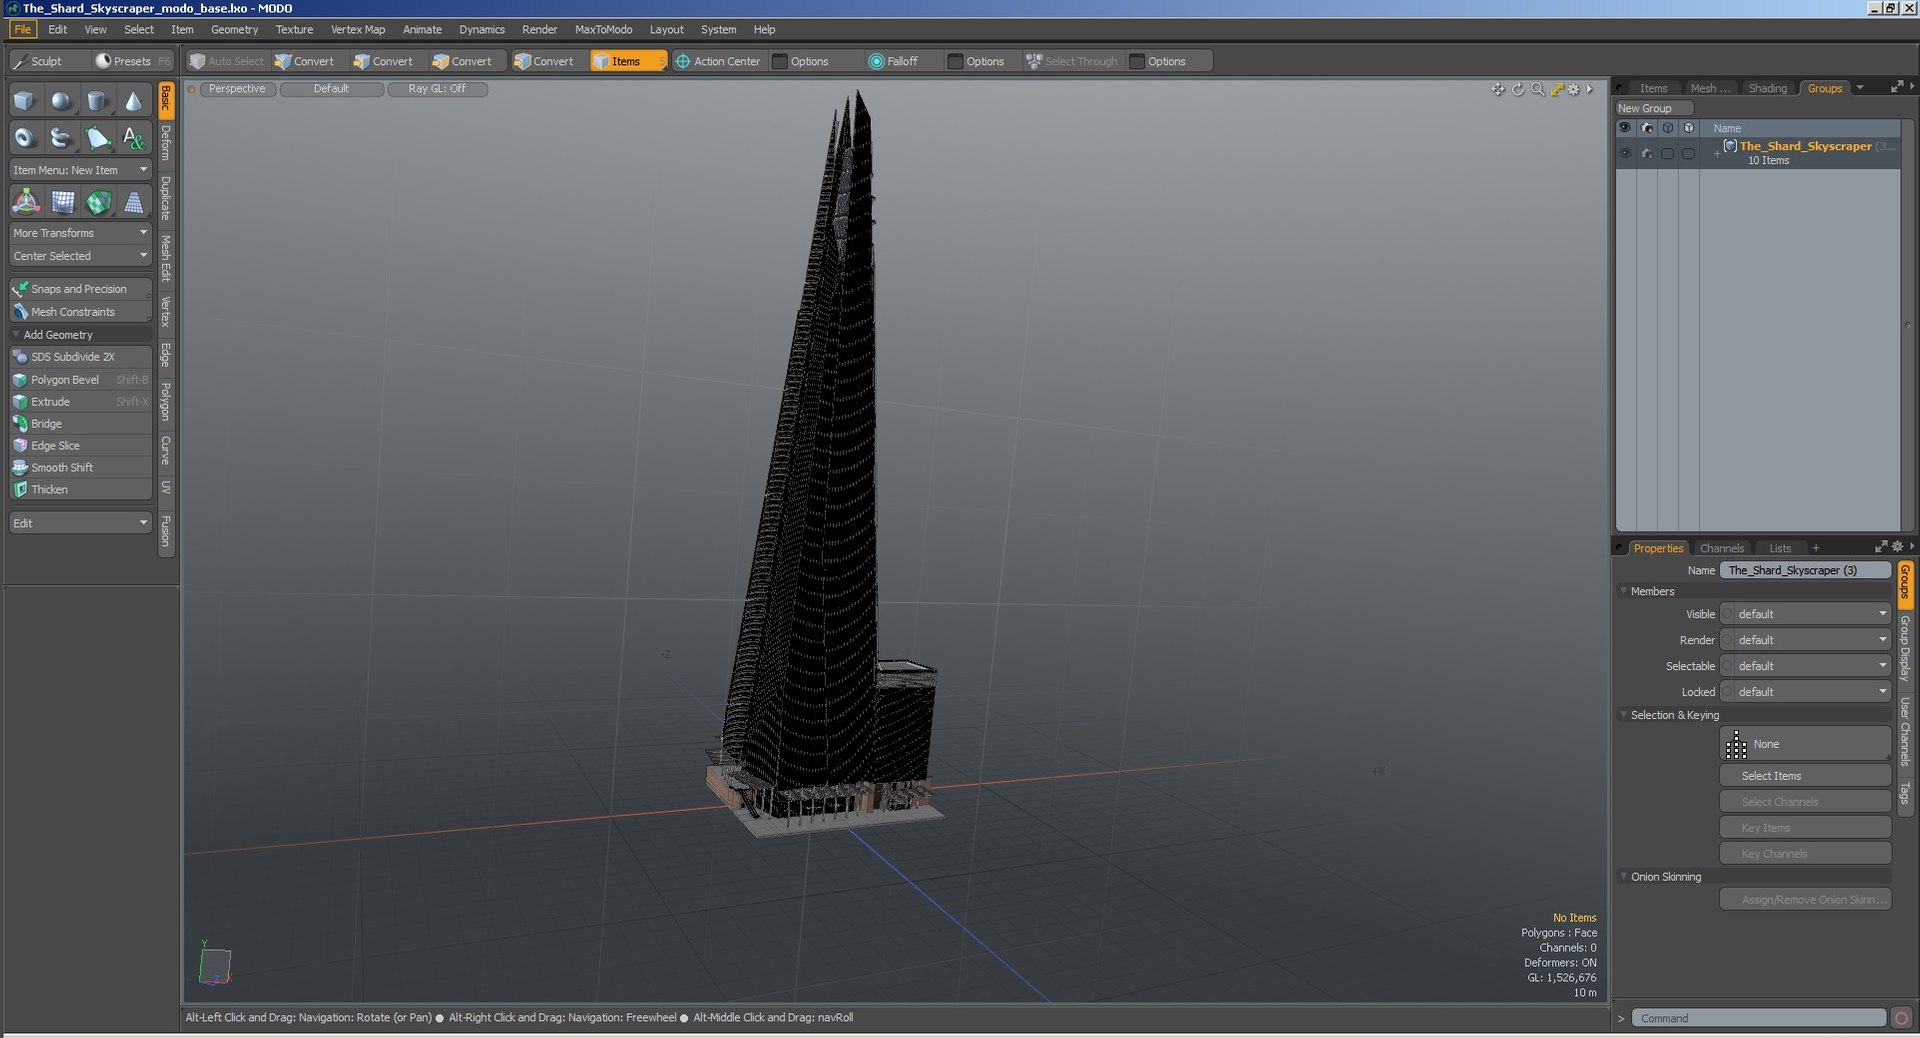The width and height of the screenshot is (1920, 1038).
Task: Click the Perspective view button
Action: [237, 89]
